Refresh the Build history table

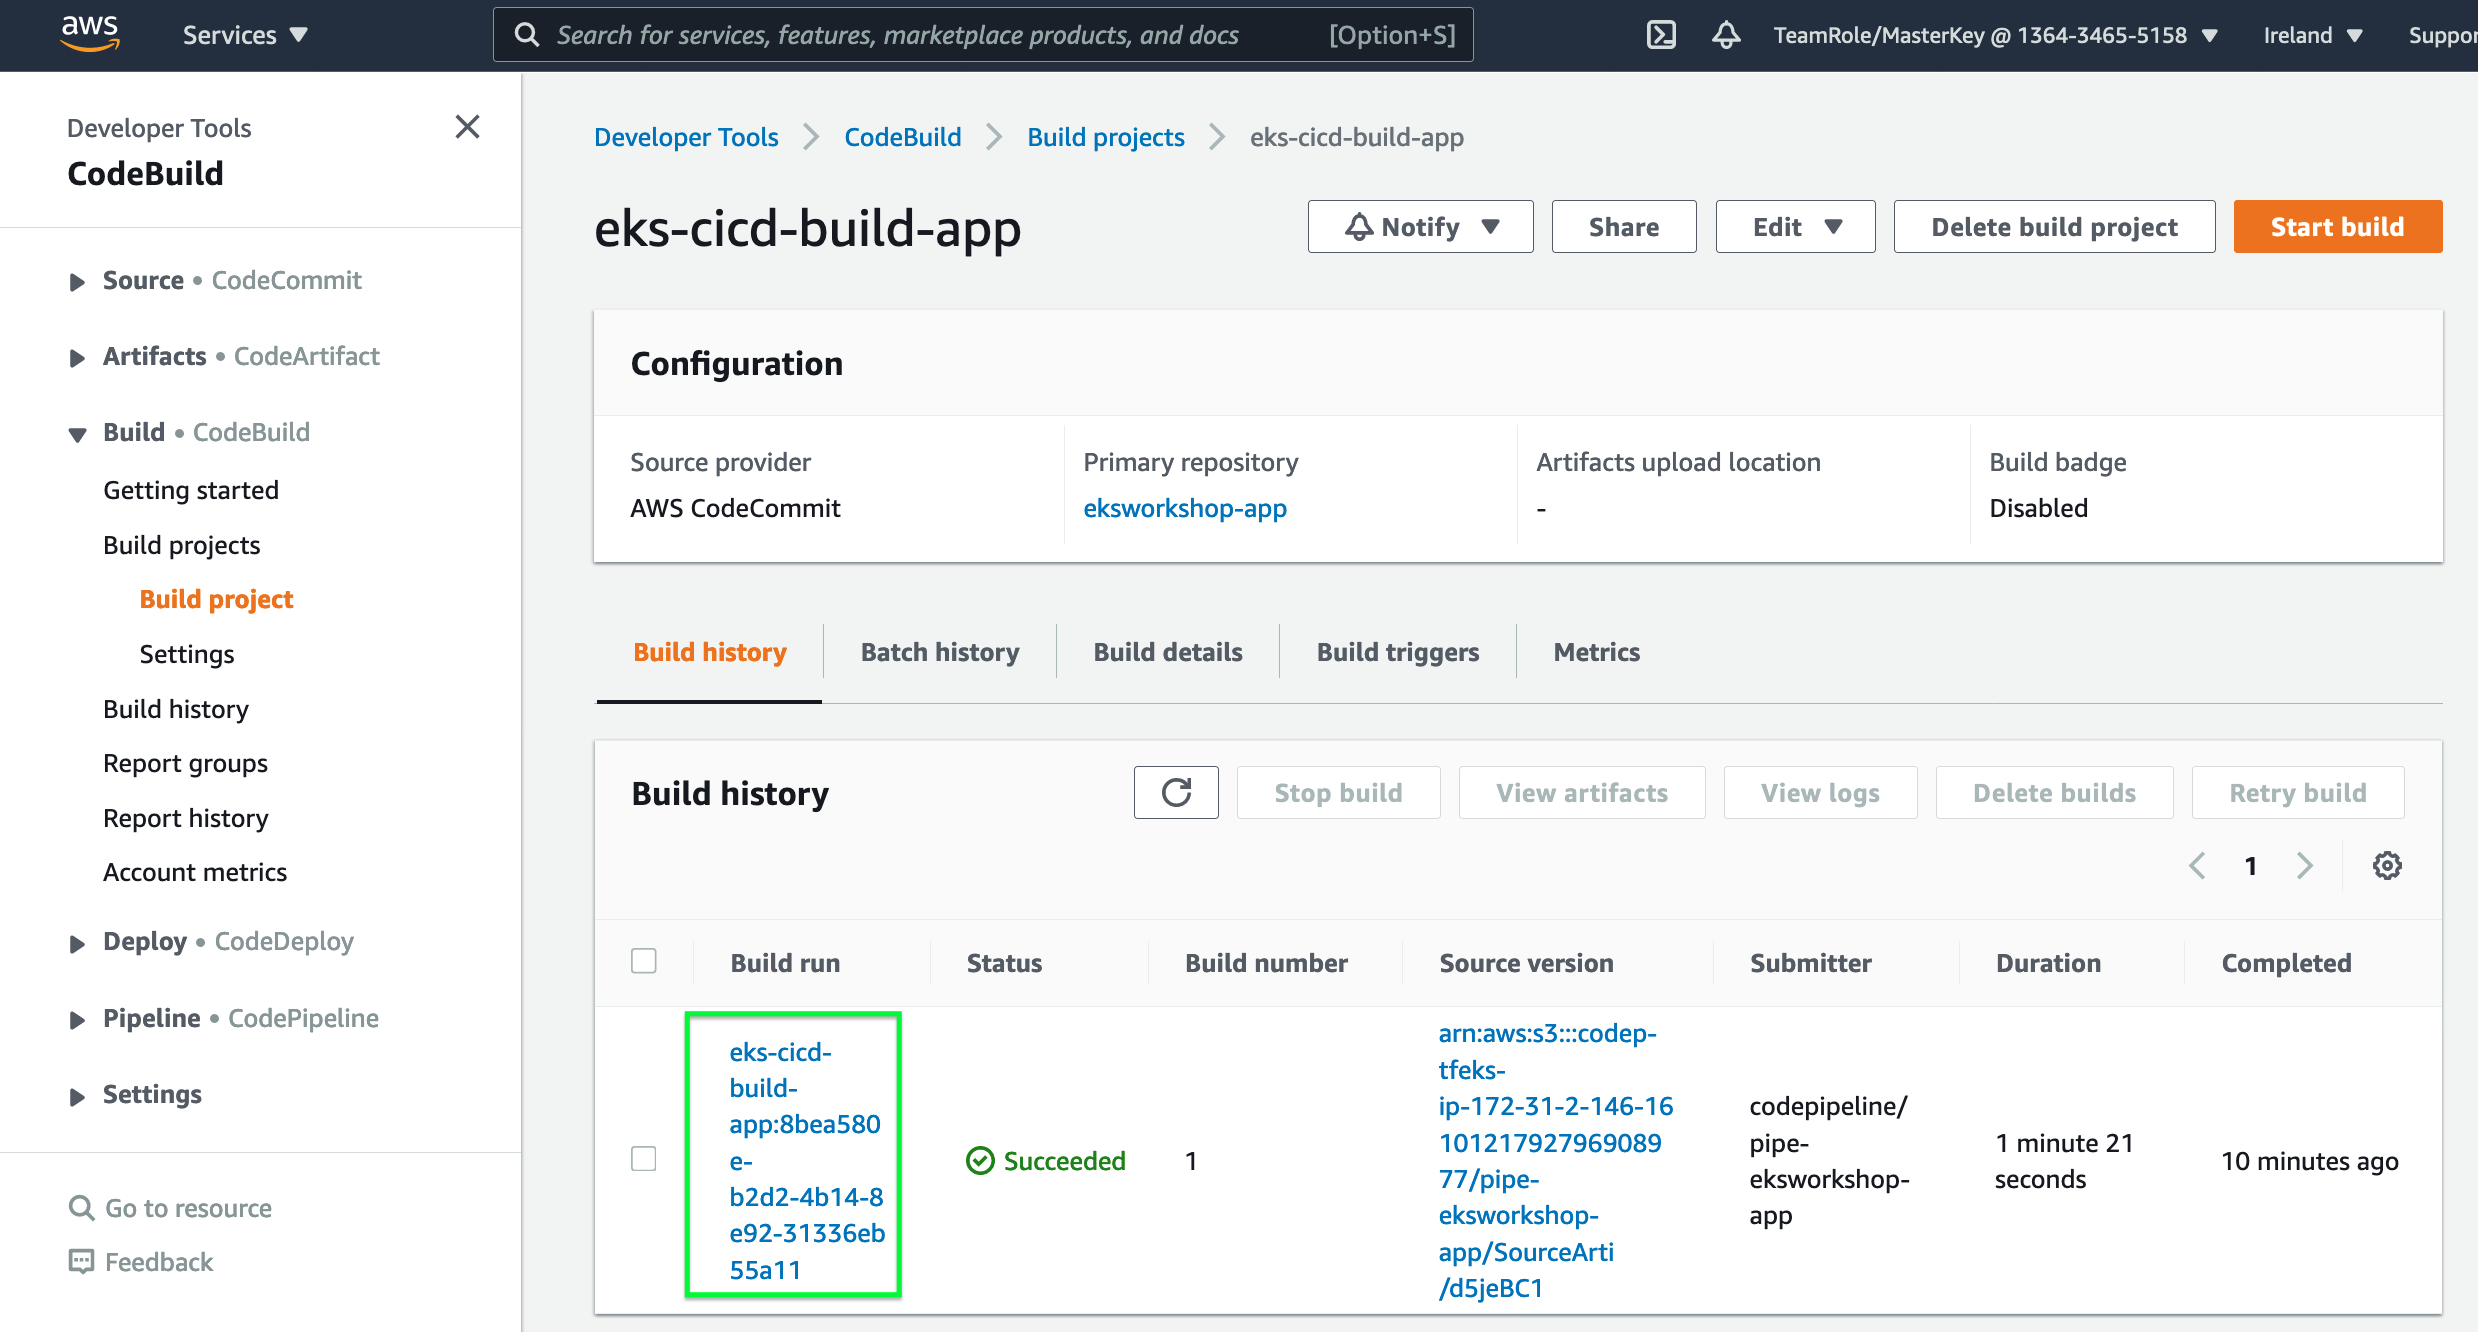point(1176,792)
